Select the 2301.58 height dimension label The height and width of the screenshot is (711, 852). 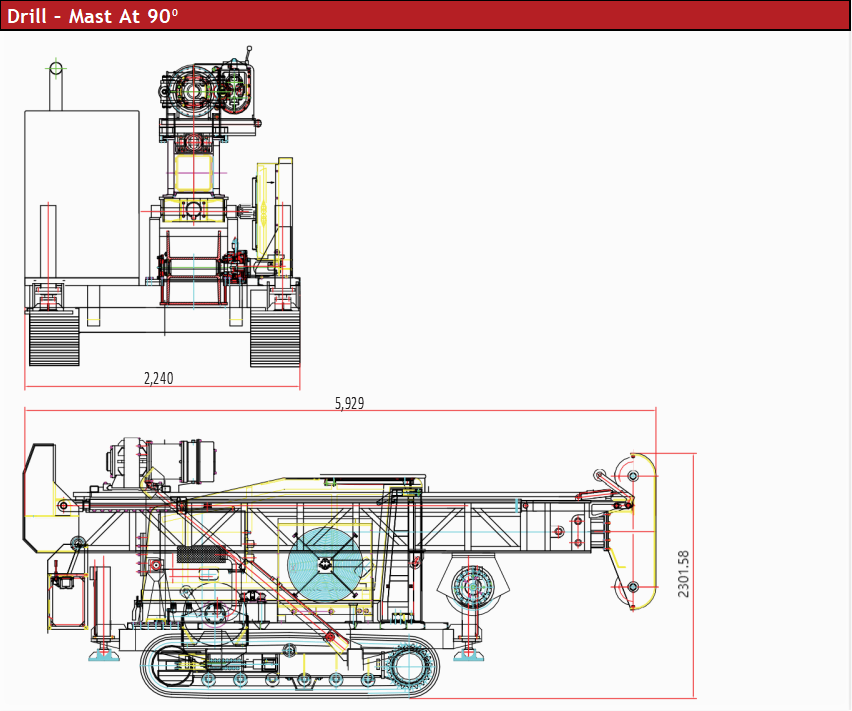[x=685, y=572]
